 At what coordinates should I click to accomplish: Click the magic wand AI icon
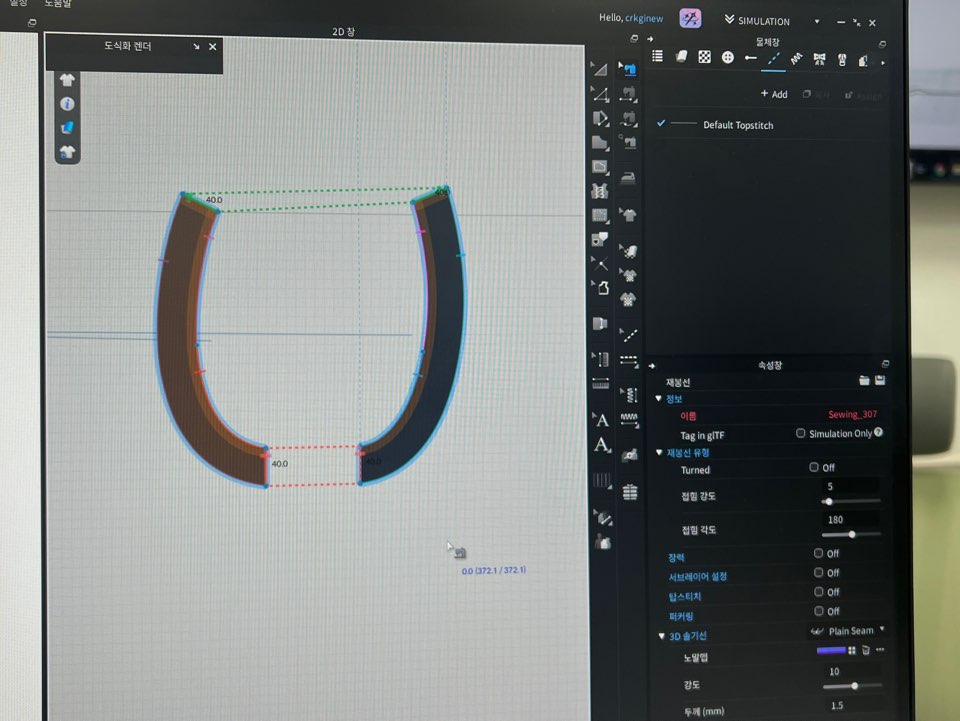pyautogui.click(x=690, y=20)
